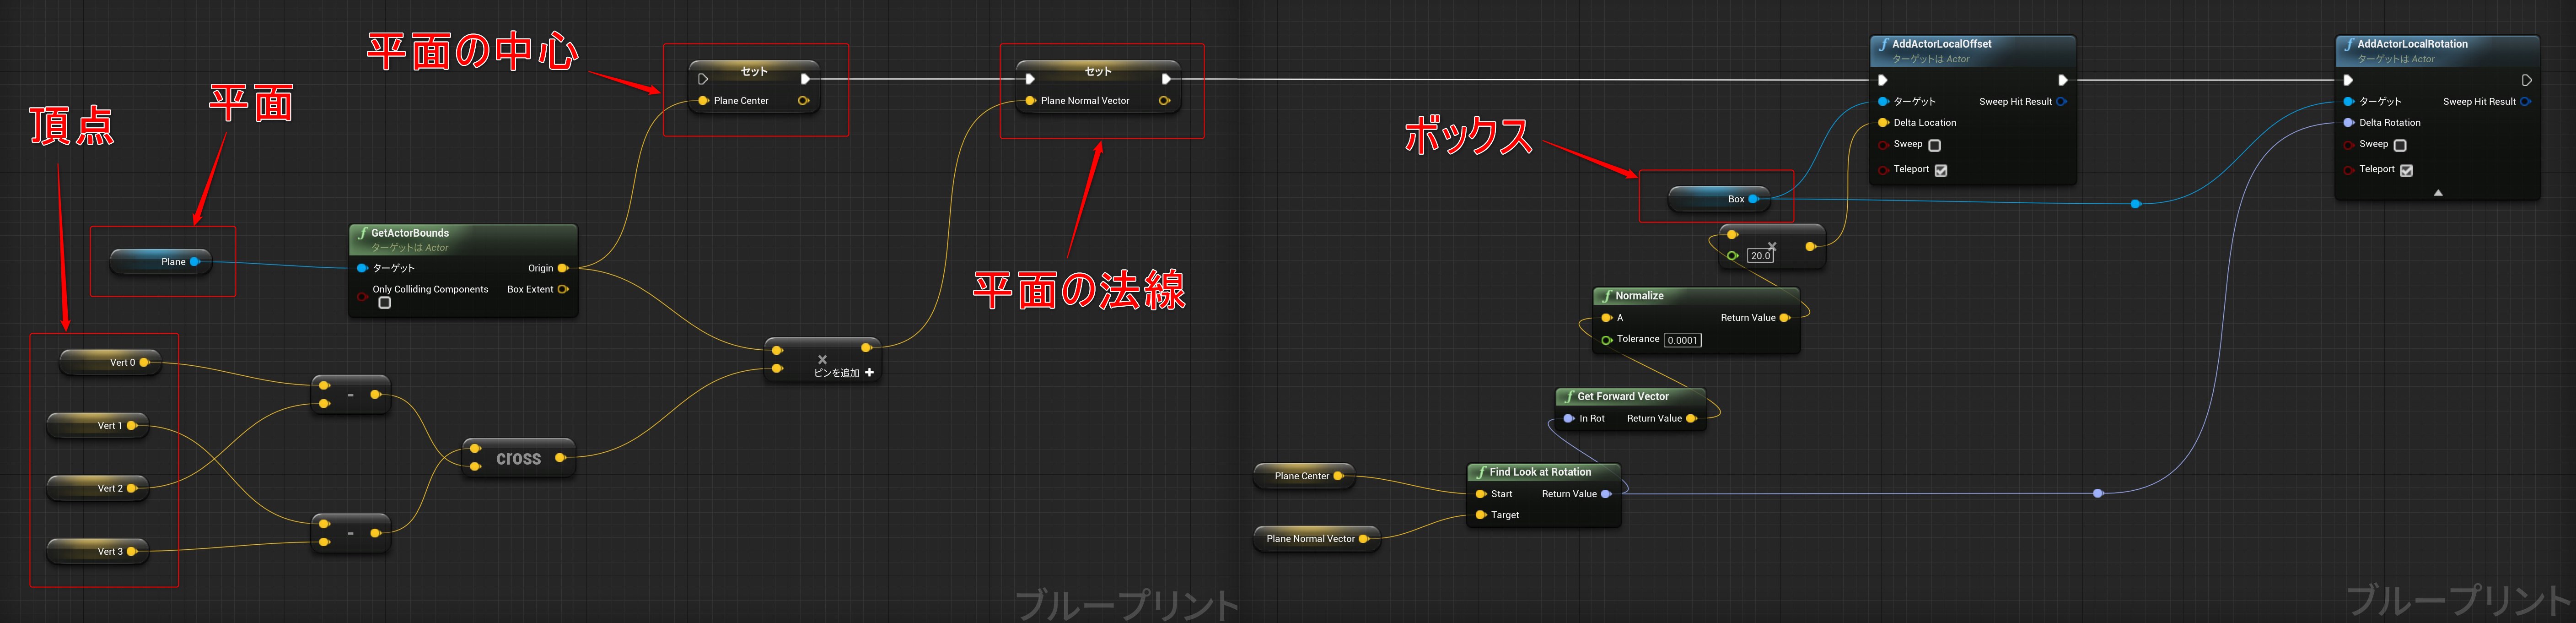Select the Find Look at Rotation node title

[1540, 472]
